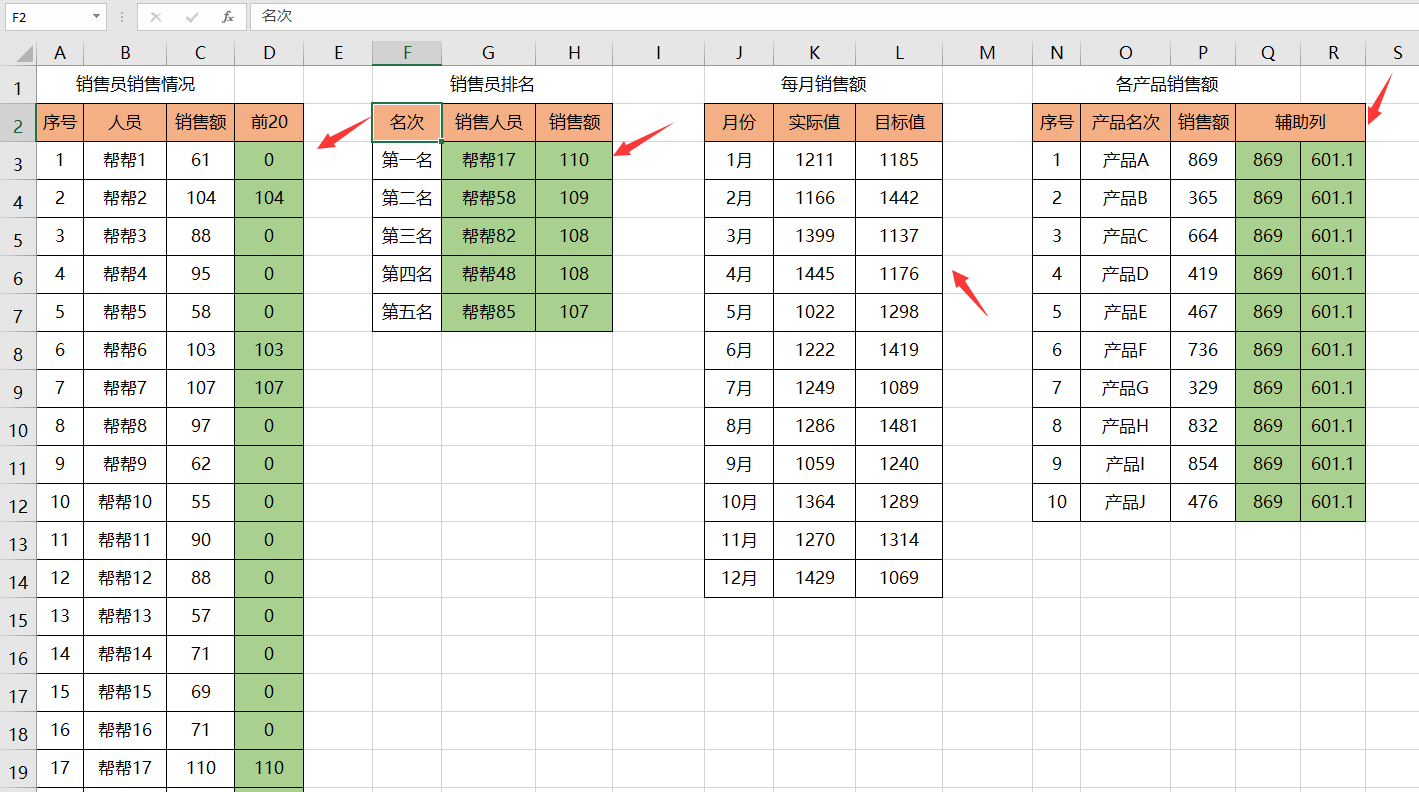Viewport: 1419px width, 792px height.
Task: Select the green cell 帮帮85
Action: click(x=489, y=312)
